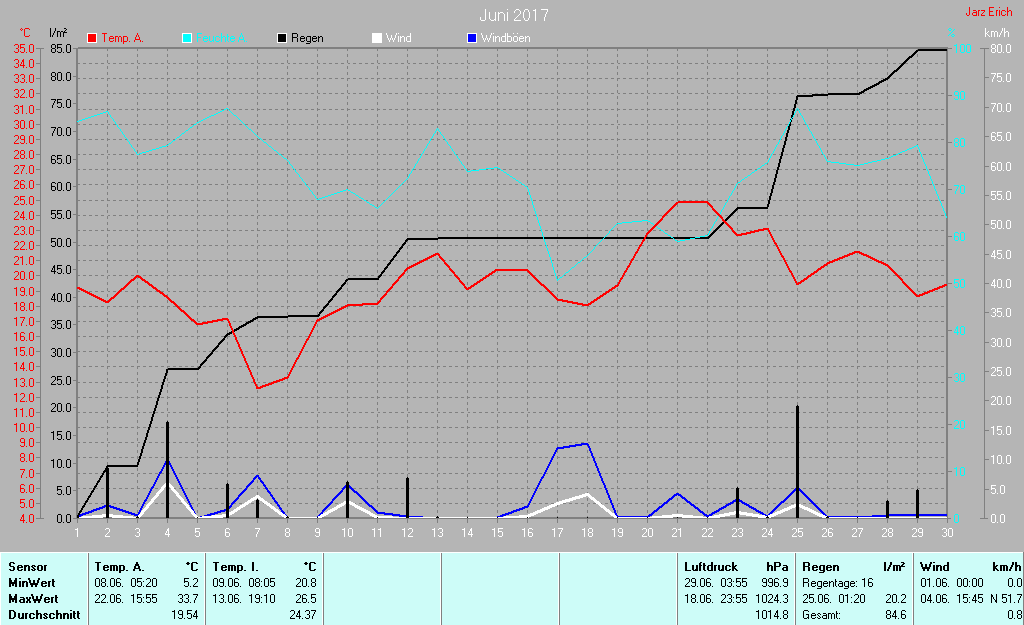The image size is (1024, 625).
Task: Click the MaxWert temperature value 33.7
Action: [187, 599]
